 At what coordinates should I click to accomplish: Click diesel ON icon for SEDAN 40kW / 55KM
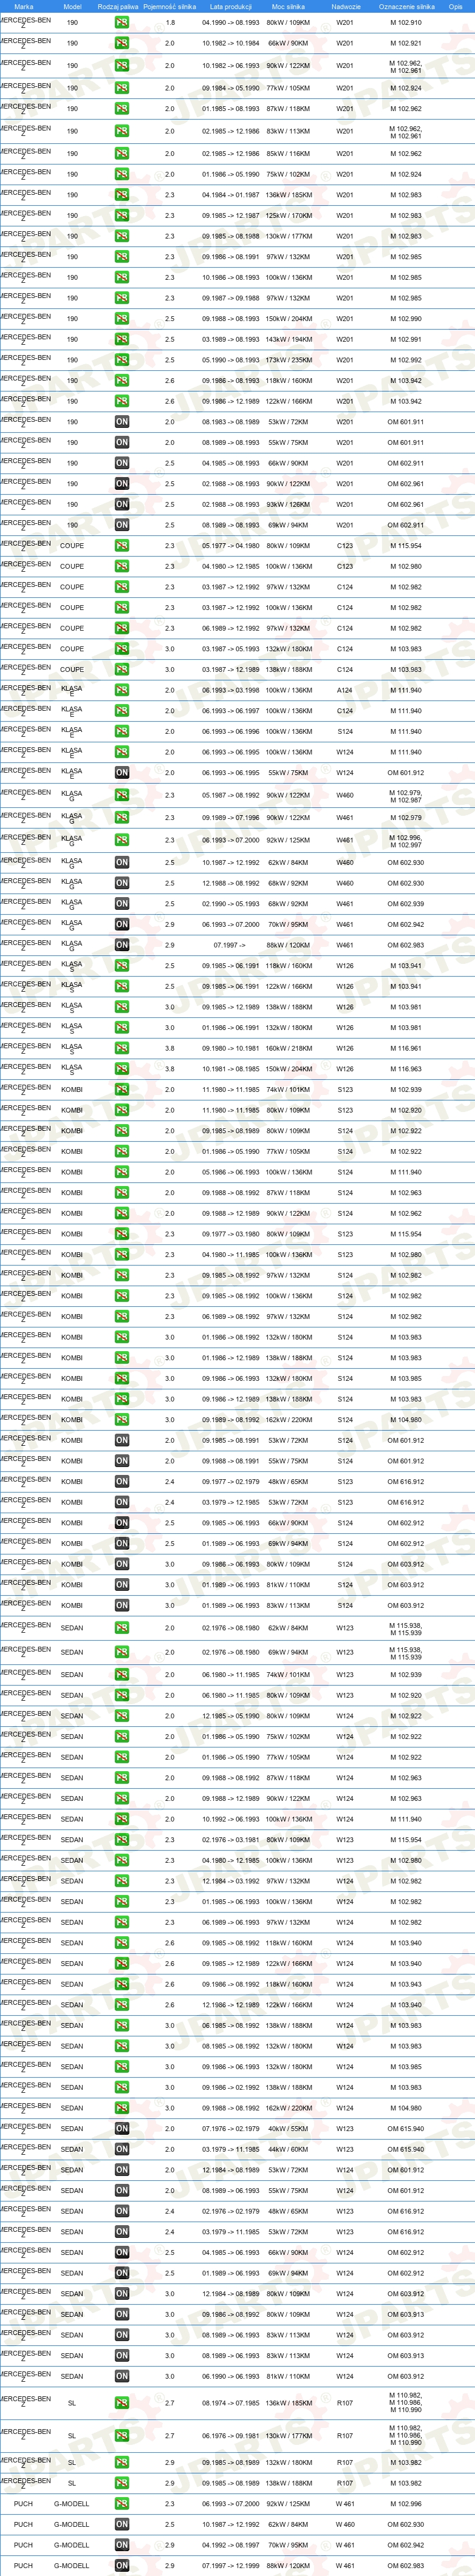click(x=121, y=2128)
